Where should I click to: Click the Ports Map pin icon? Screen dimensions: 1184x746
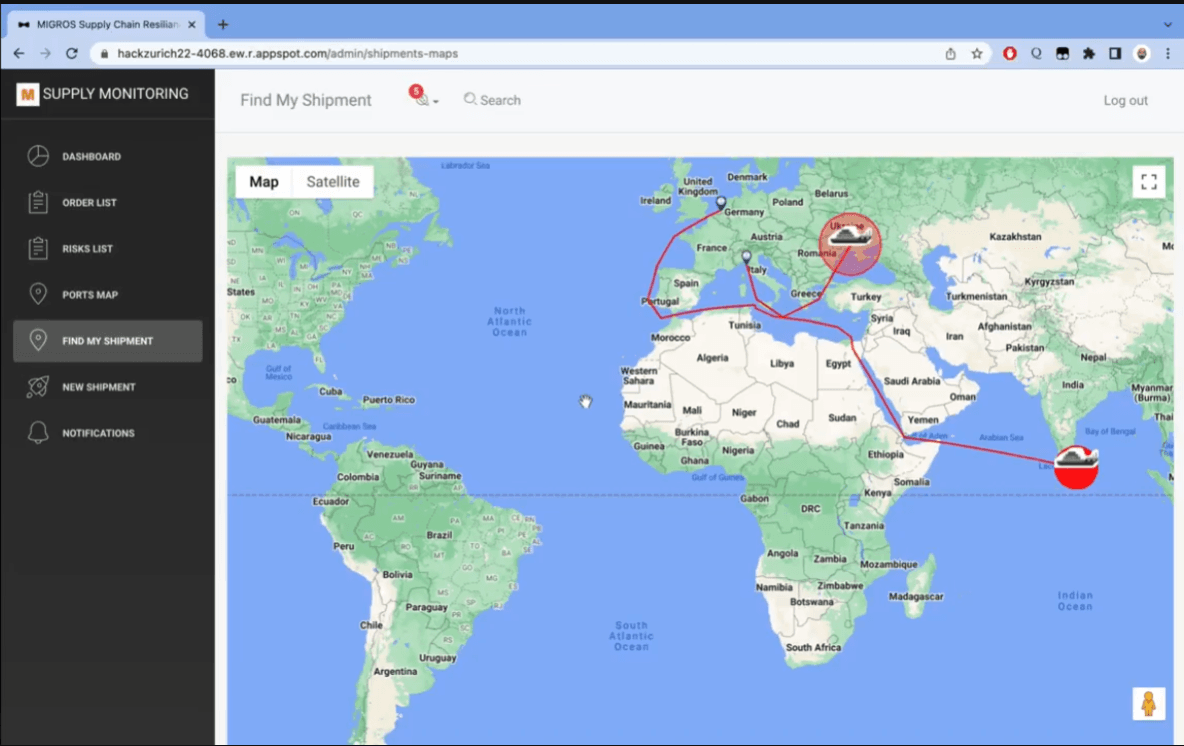38,294
